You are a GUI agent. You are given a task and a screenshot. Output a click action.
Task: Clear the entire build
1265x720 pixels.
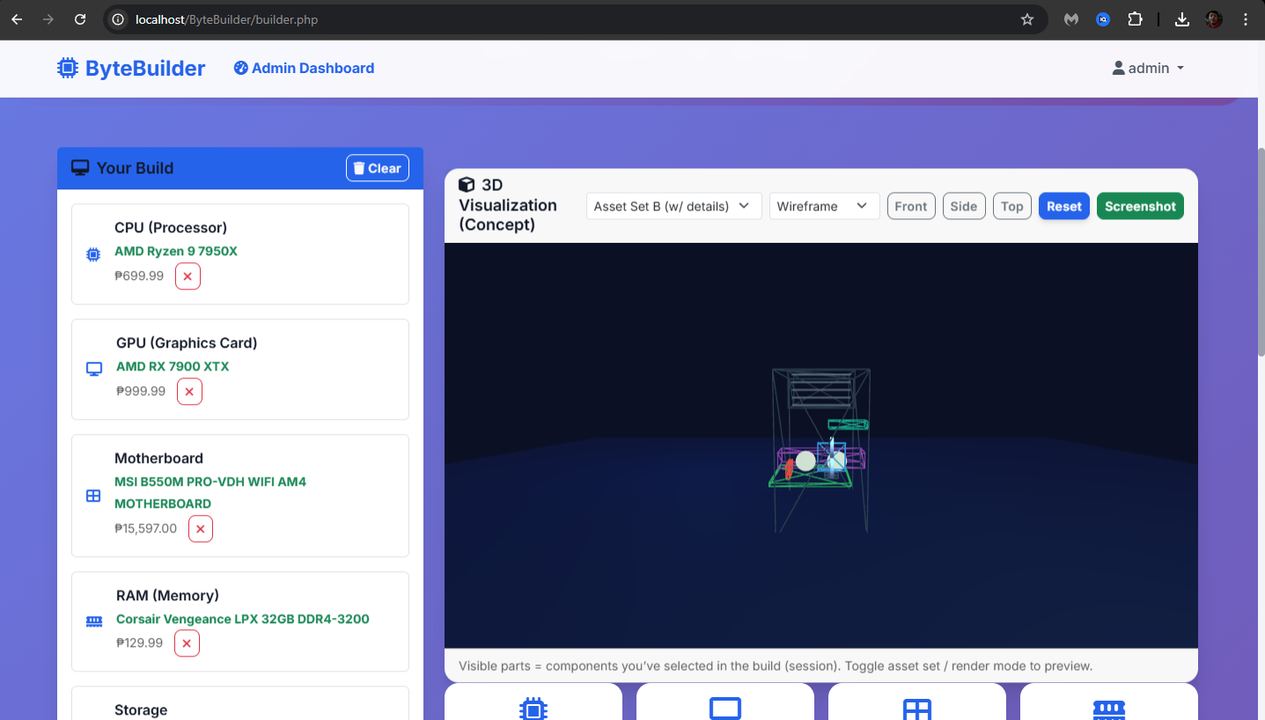pyautogui.click(x=377, y=168)
